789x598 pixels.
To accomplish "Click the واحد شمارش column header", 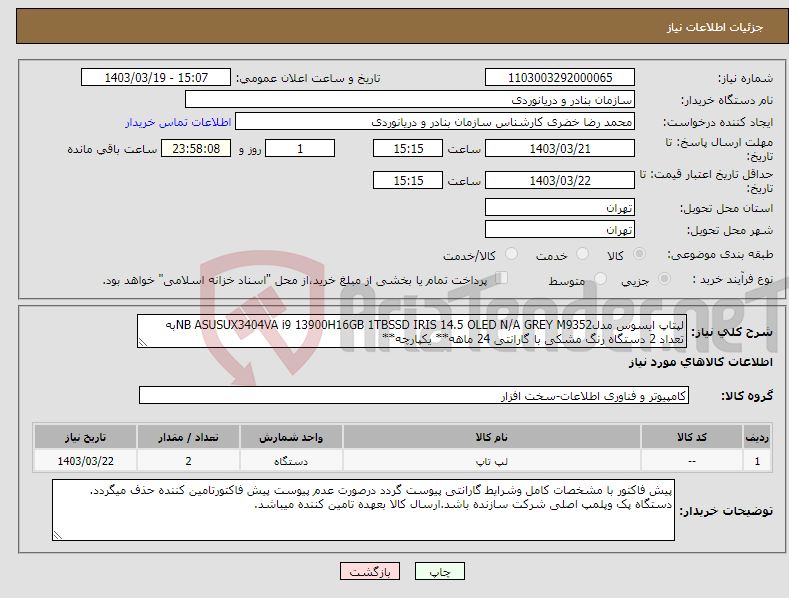I will click(291, 437).
